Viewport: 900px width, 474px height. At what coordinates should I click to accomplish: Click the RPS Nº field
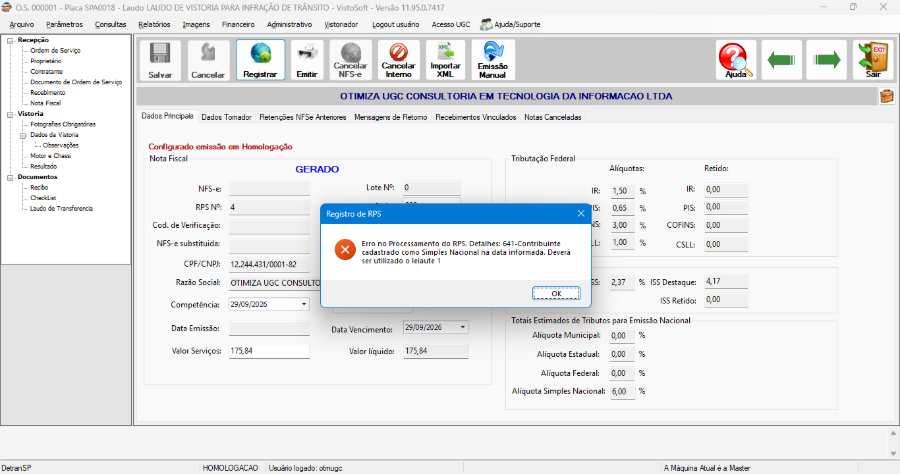click(269, 207)
